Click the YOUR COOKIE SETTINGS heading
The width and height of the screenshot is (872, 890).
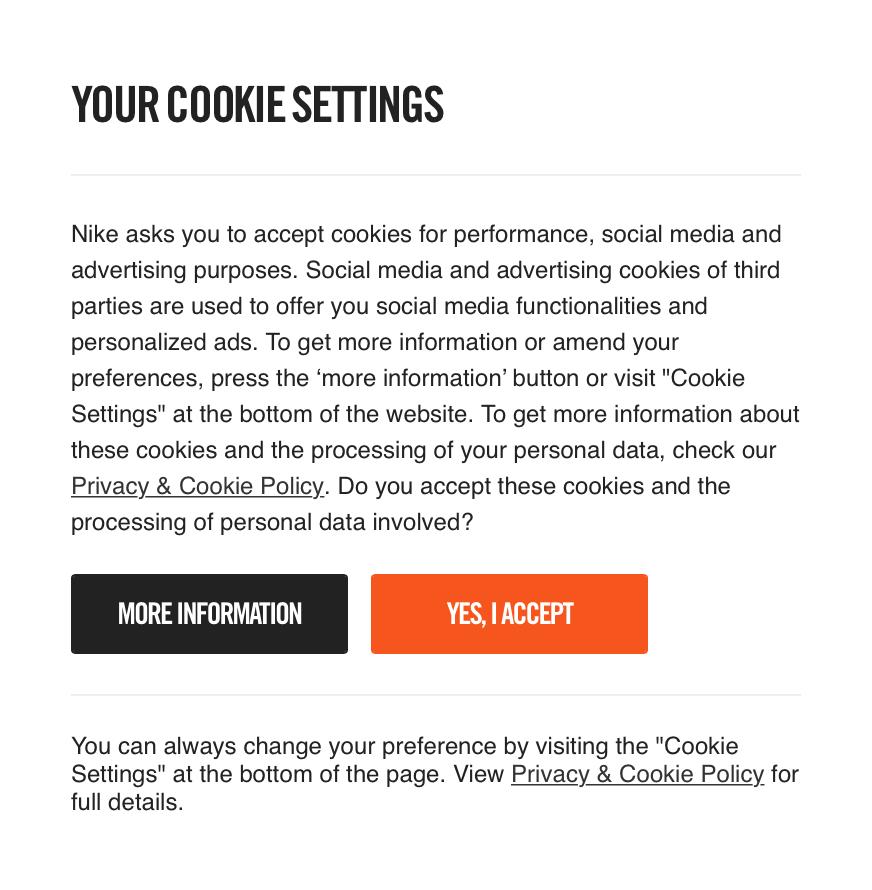coord(257,105)
